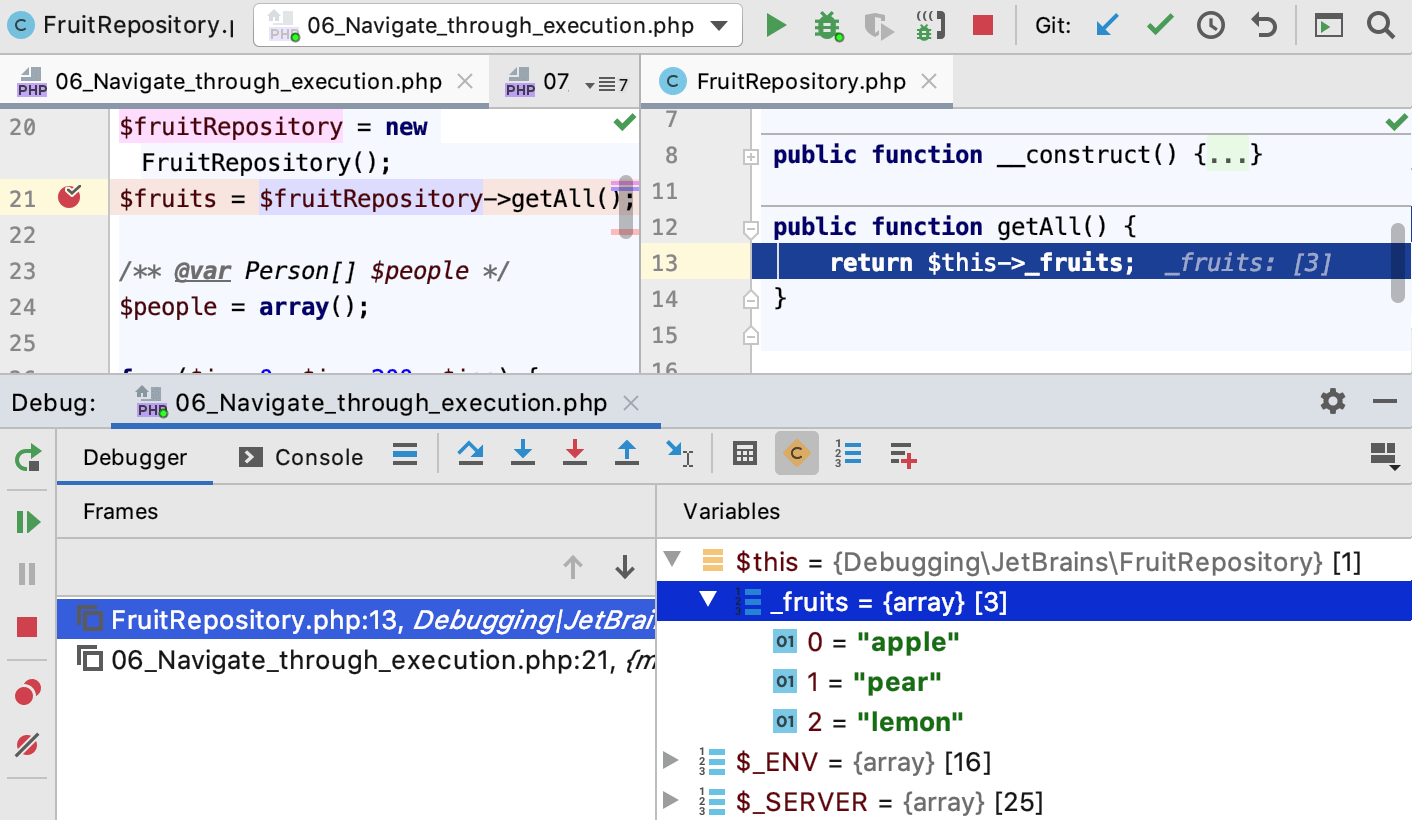The width and height of the screenshot is (1412, 820).
Task: Stop the debug session in the left sidebar
Action: (x=28, y=627)
